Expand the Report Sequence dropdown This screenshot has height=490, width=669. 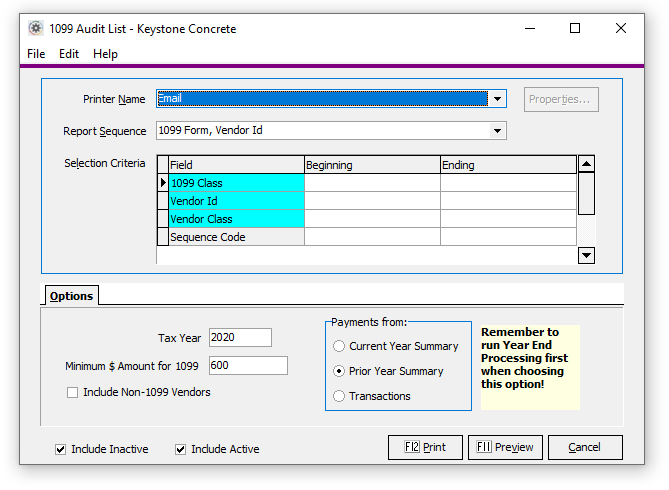coord(497,131)
